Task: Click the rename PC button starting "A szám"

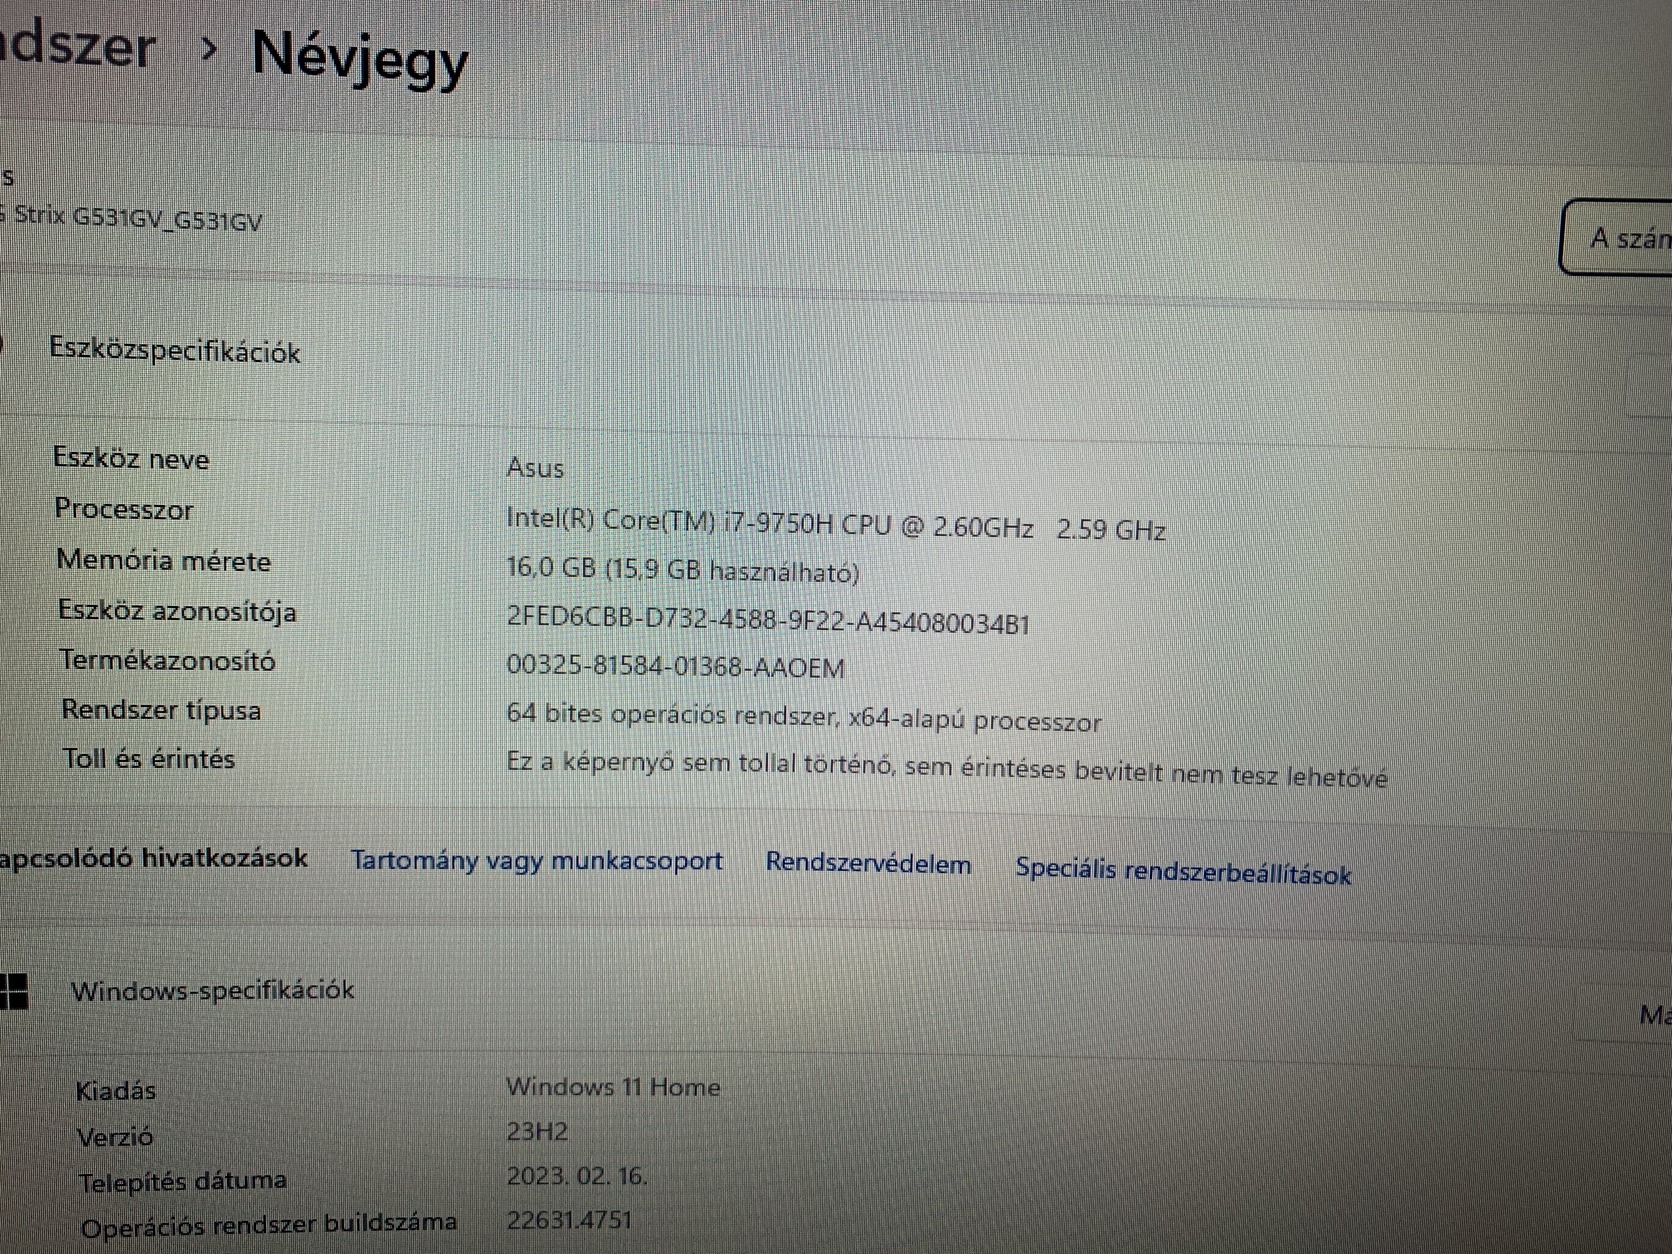Action: pos(1617,237)
